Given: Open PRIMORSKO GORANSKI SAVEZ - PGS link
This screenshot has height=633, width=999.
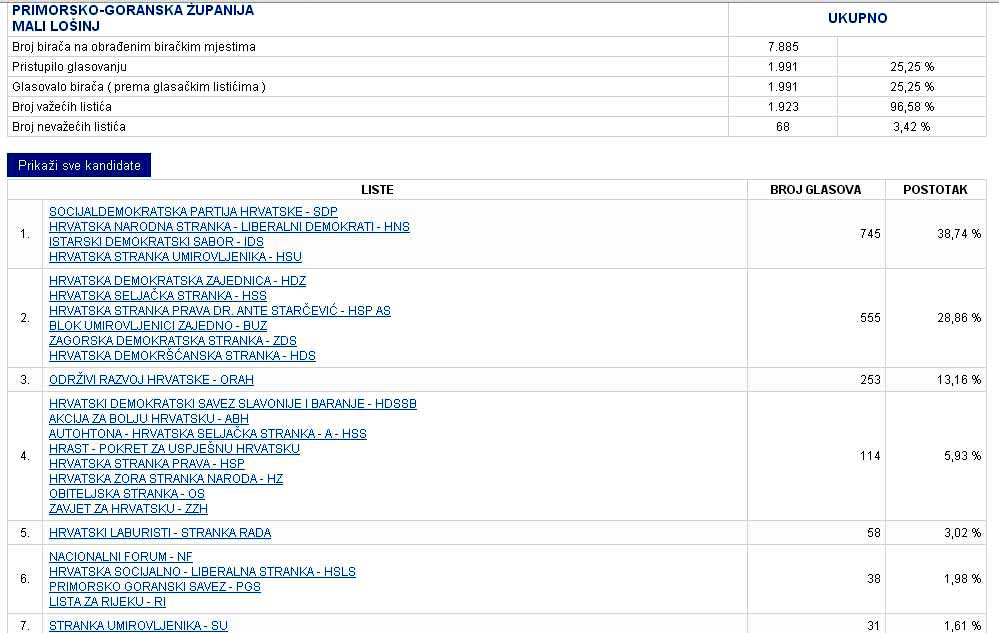Looking at the screenshot, I should 155,587.
